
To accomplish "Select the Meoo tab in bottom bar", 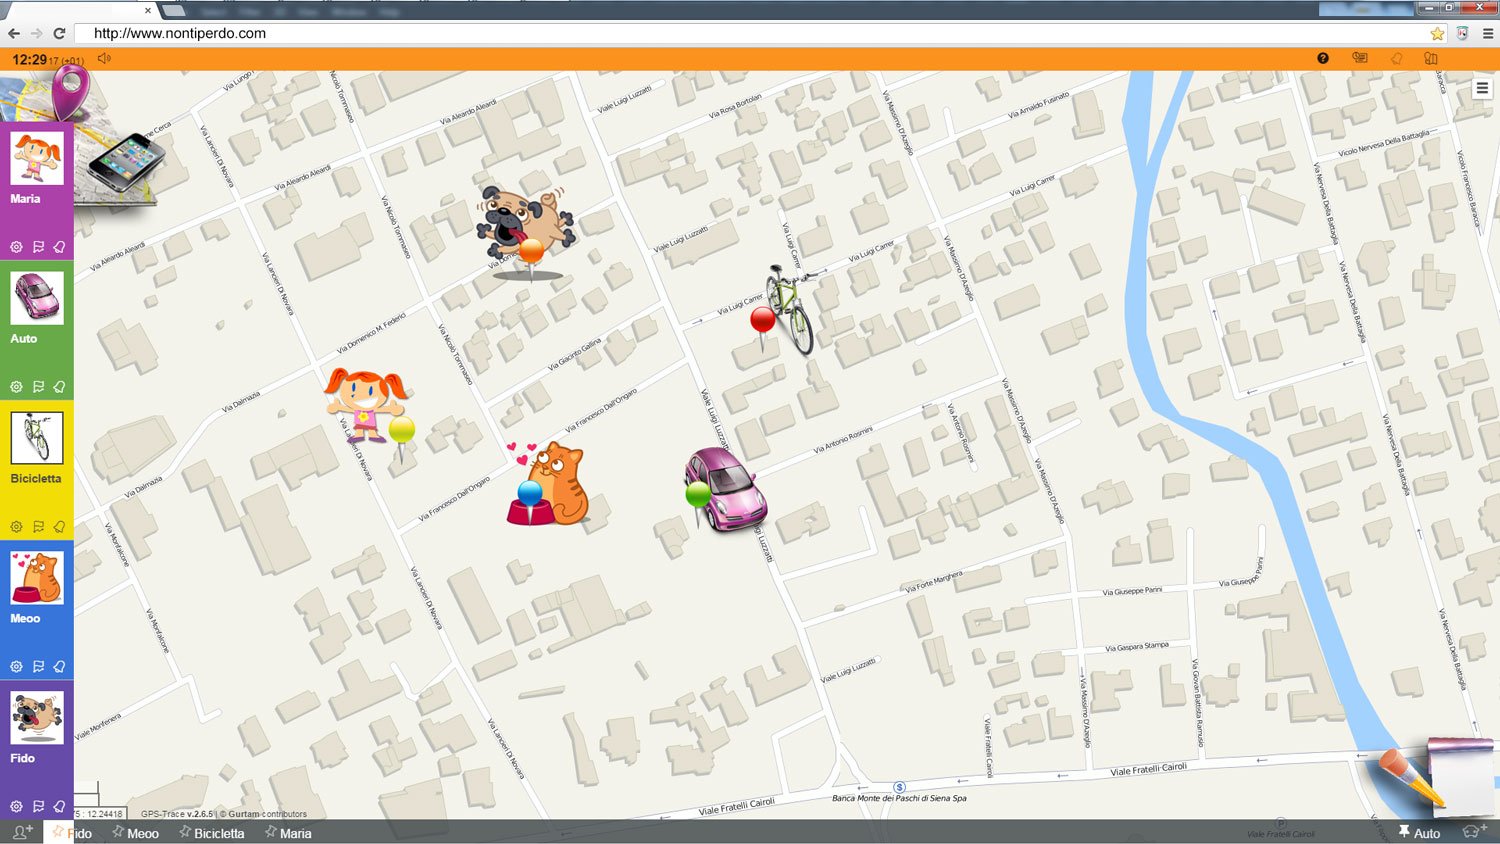I will click(136, 832).
